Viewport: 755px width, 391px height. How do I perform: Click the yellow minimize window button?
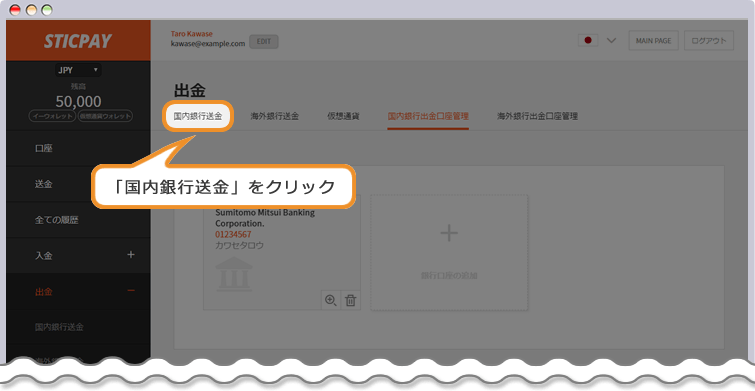[31, 10]
